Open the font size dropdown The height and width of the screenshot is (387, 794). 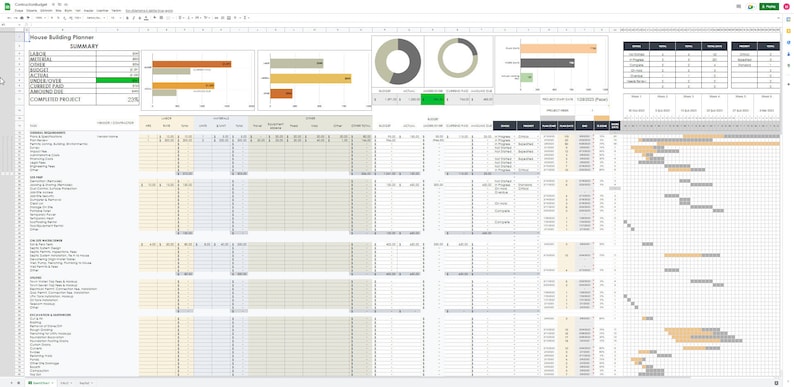116,18
